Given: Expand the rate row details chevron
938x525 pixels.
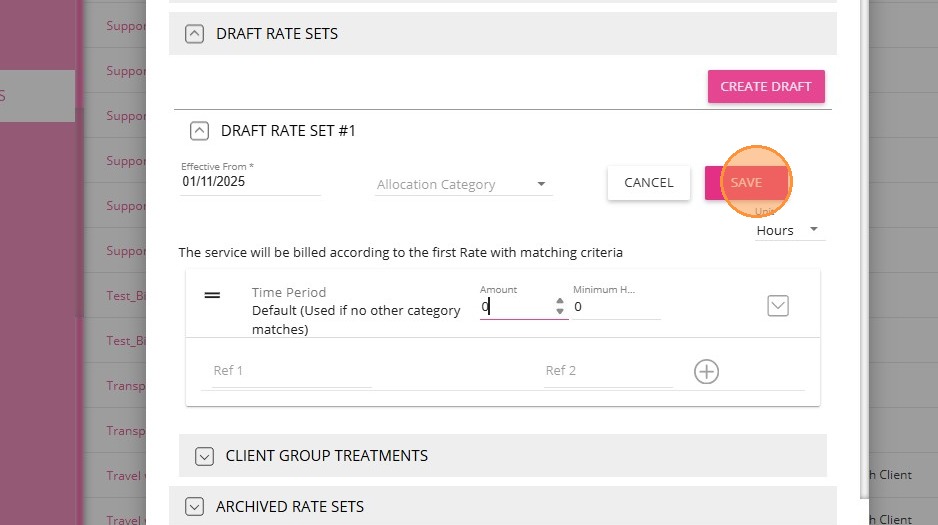Looking at the screenshot, I should (778, 306).
